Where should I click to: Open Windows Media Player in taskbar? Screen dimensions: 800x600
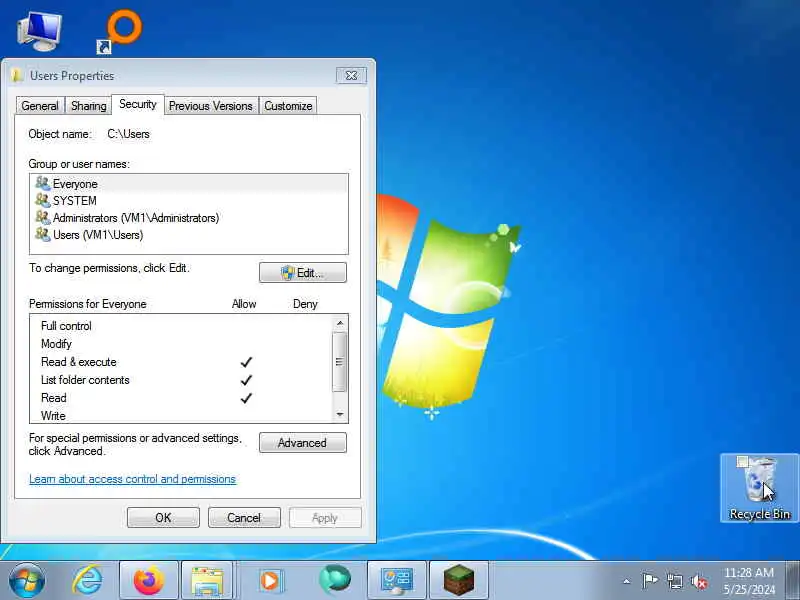point(270,580)
